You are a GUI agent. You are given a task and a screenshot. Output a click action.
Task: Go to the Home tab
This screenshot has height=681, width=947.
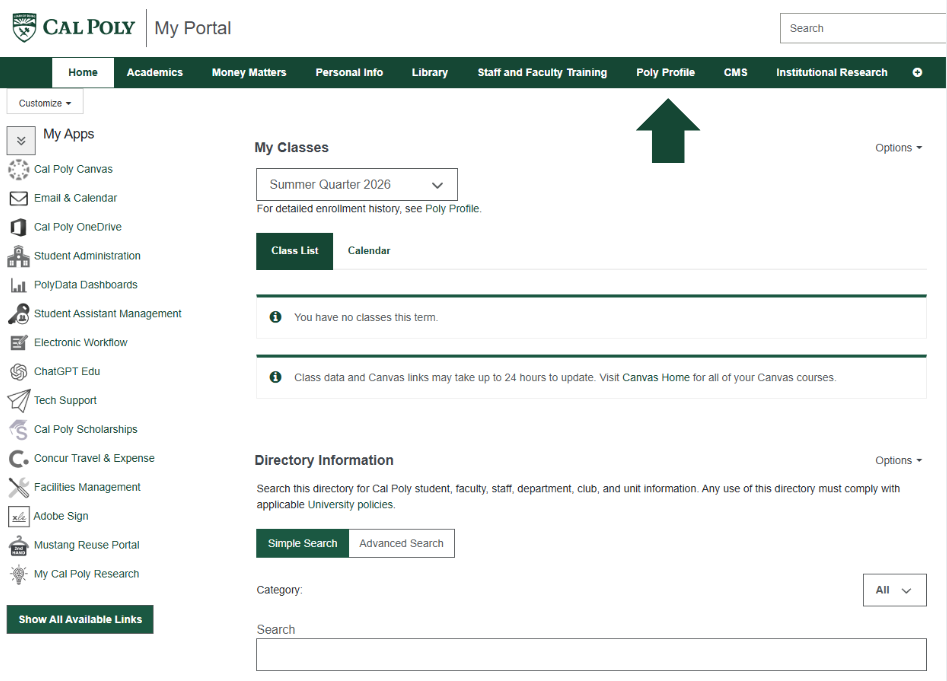click(83, 72)
